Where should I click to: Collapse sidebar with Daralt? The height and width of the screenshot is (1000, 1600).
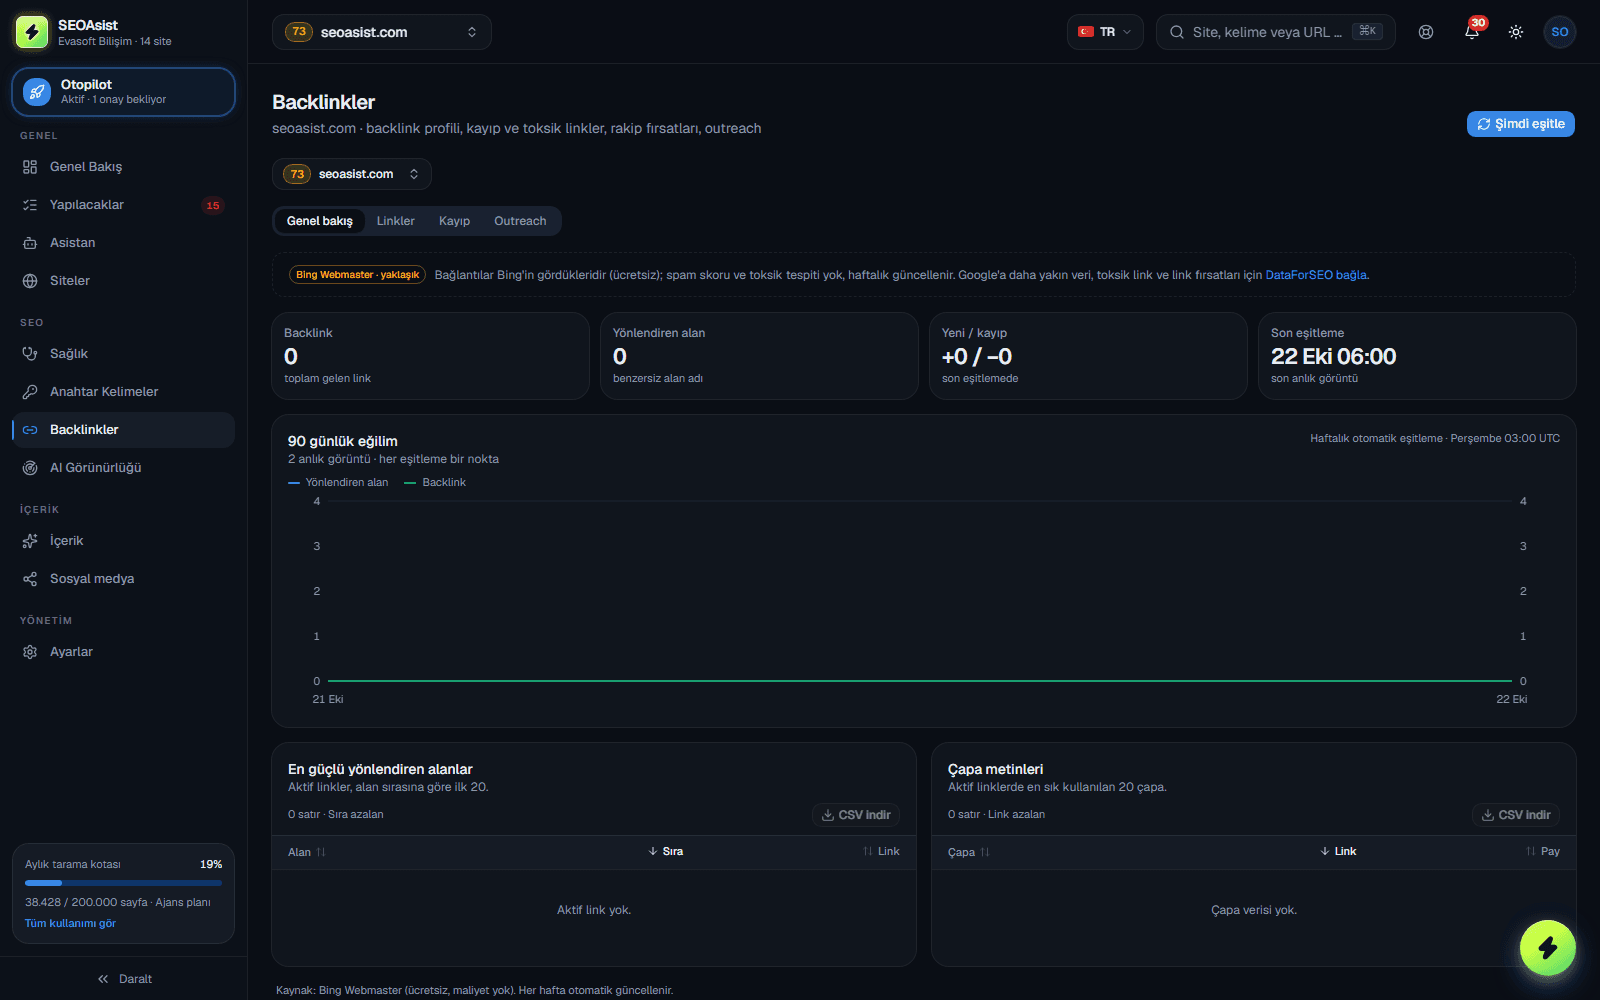124,979
